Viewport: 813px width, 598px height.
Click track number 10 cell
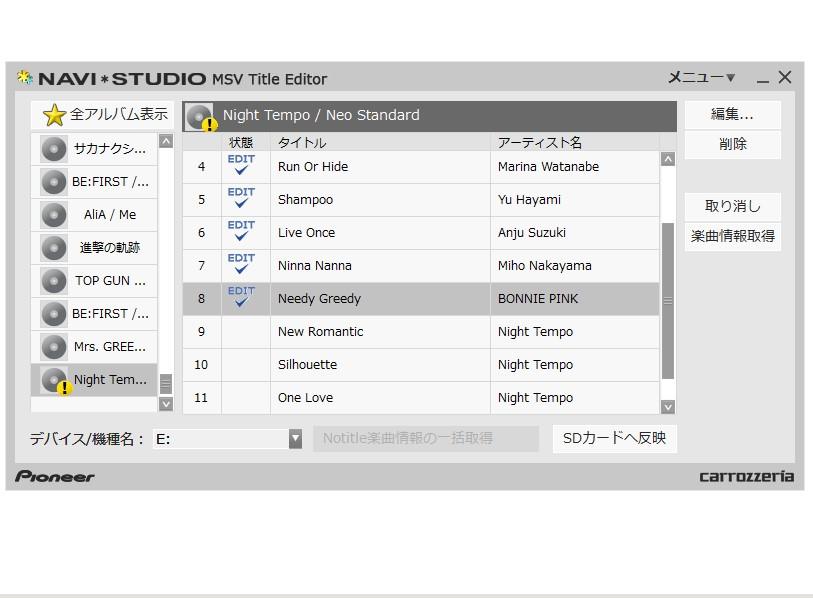(x=201, y=365)
